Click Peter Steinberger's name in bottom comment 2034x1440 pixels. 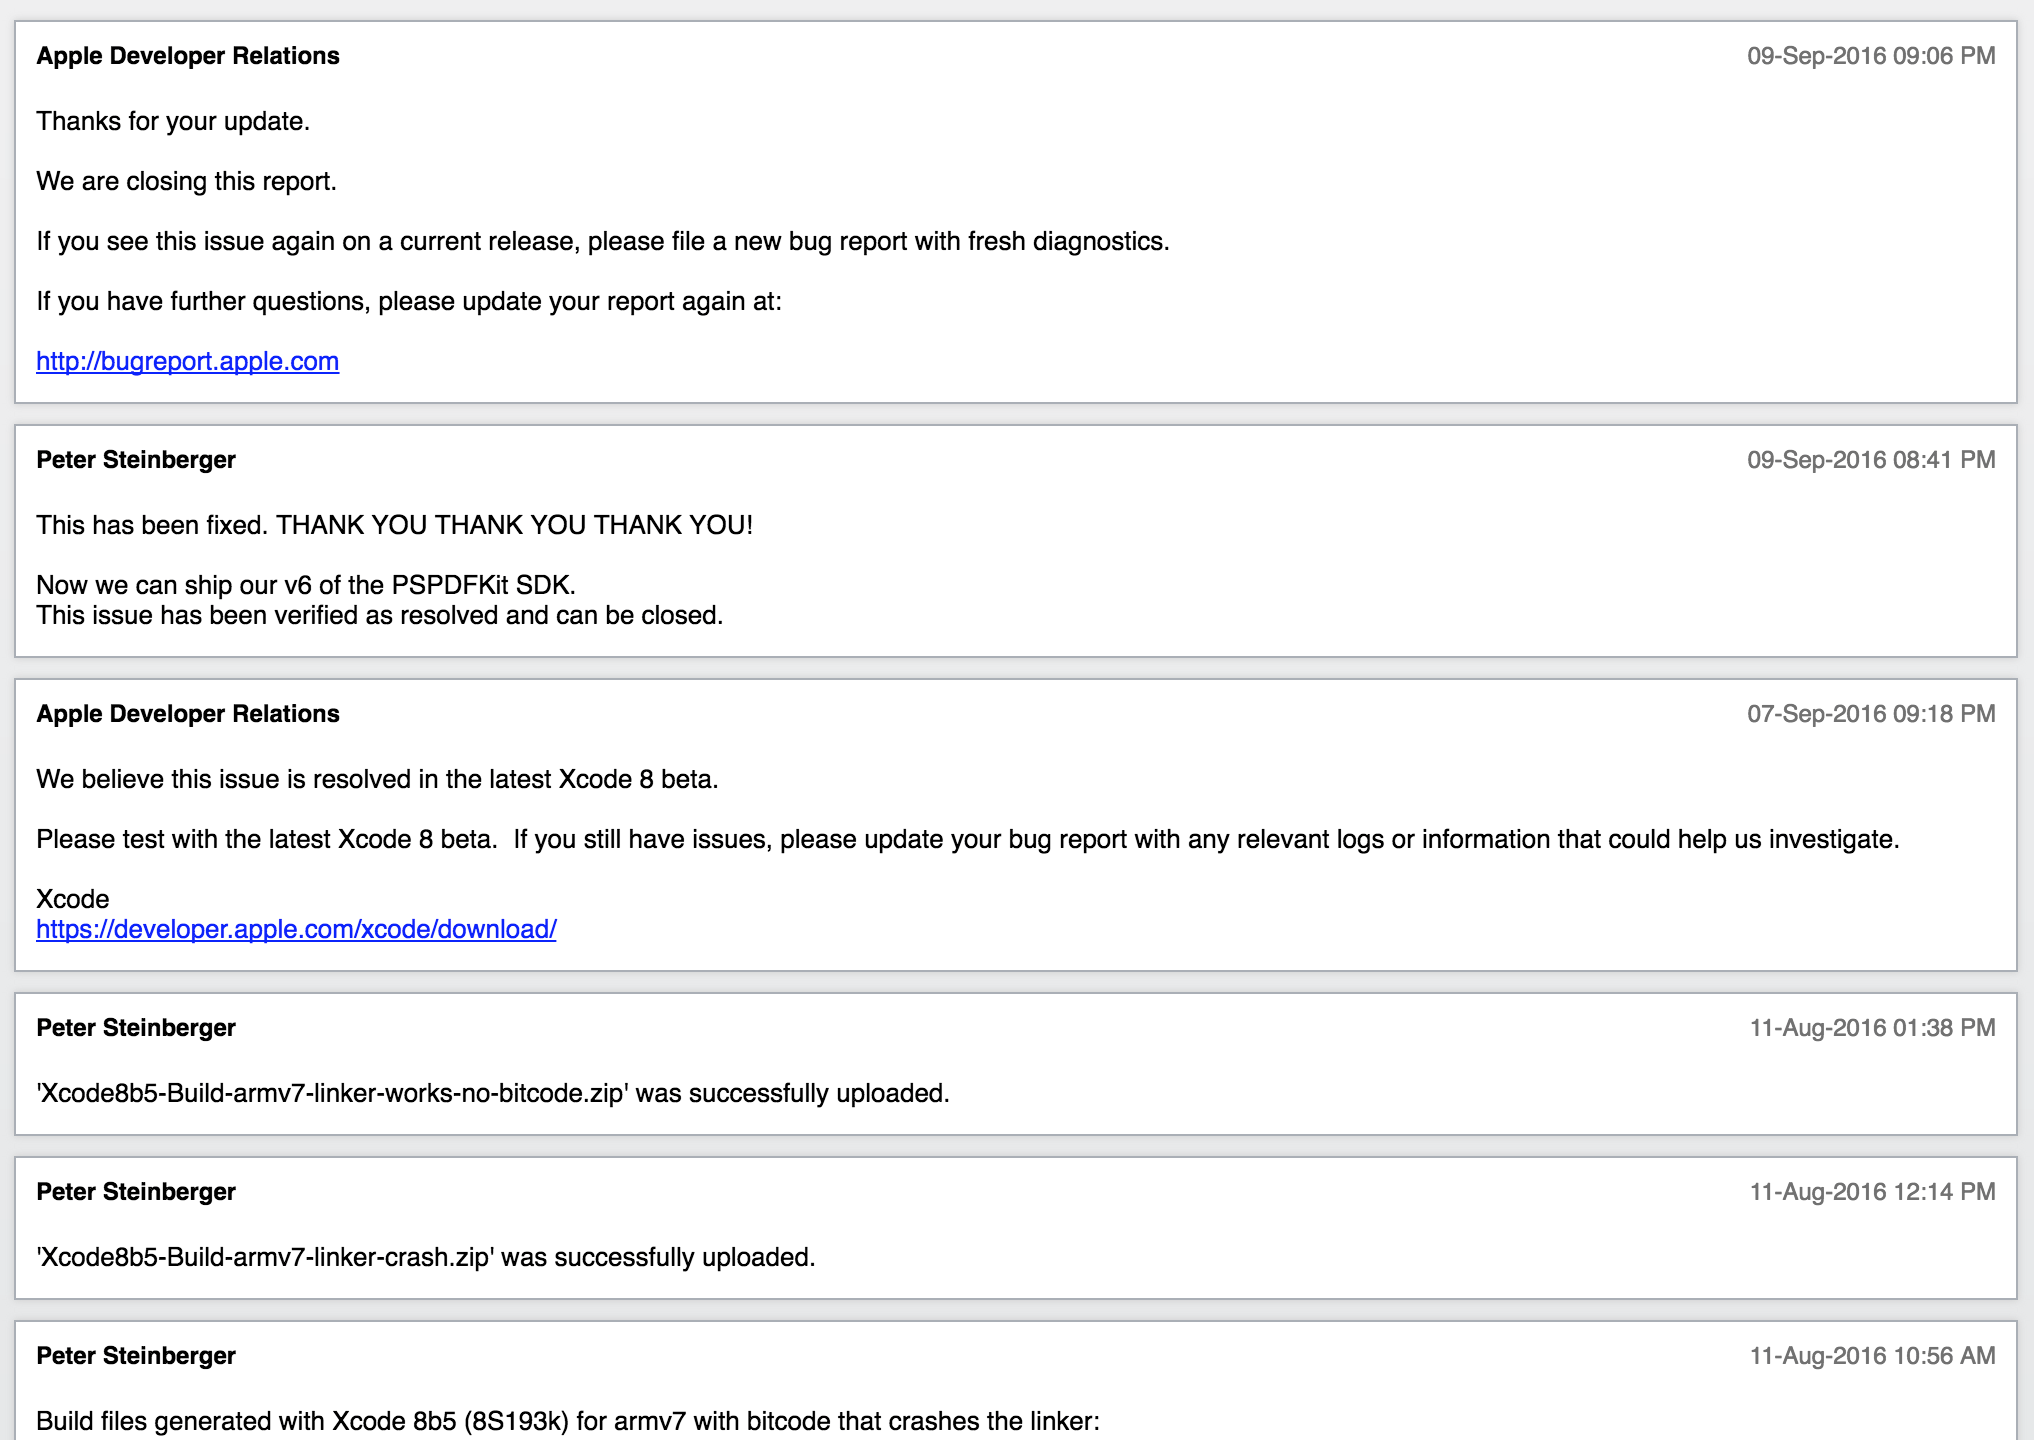click(135, 1356)
